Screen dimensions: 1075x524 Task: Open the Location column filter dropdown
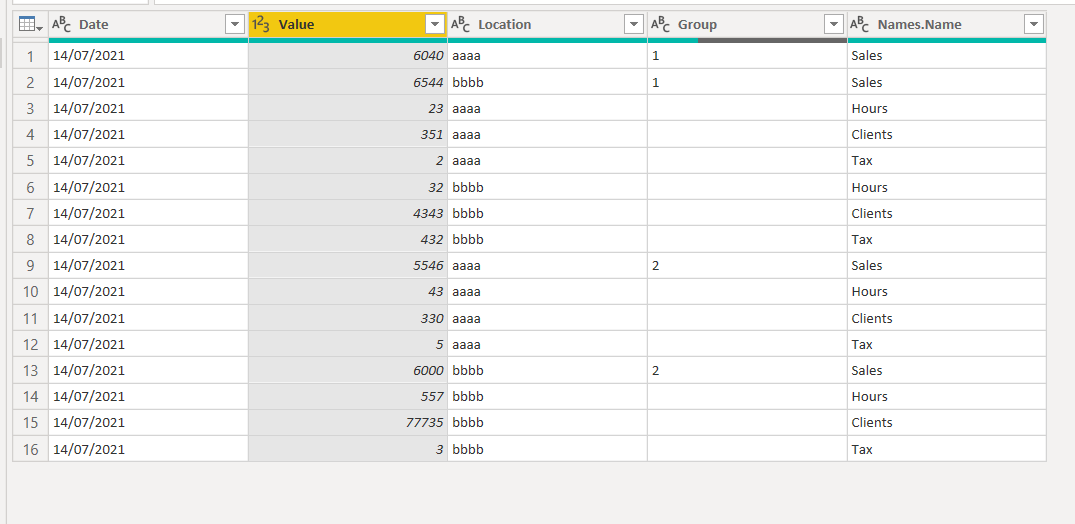(x=634, y=25)
